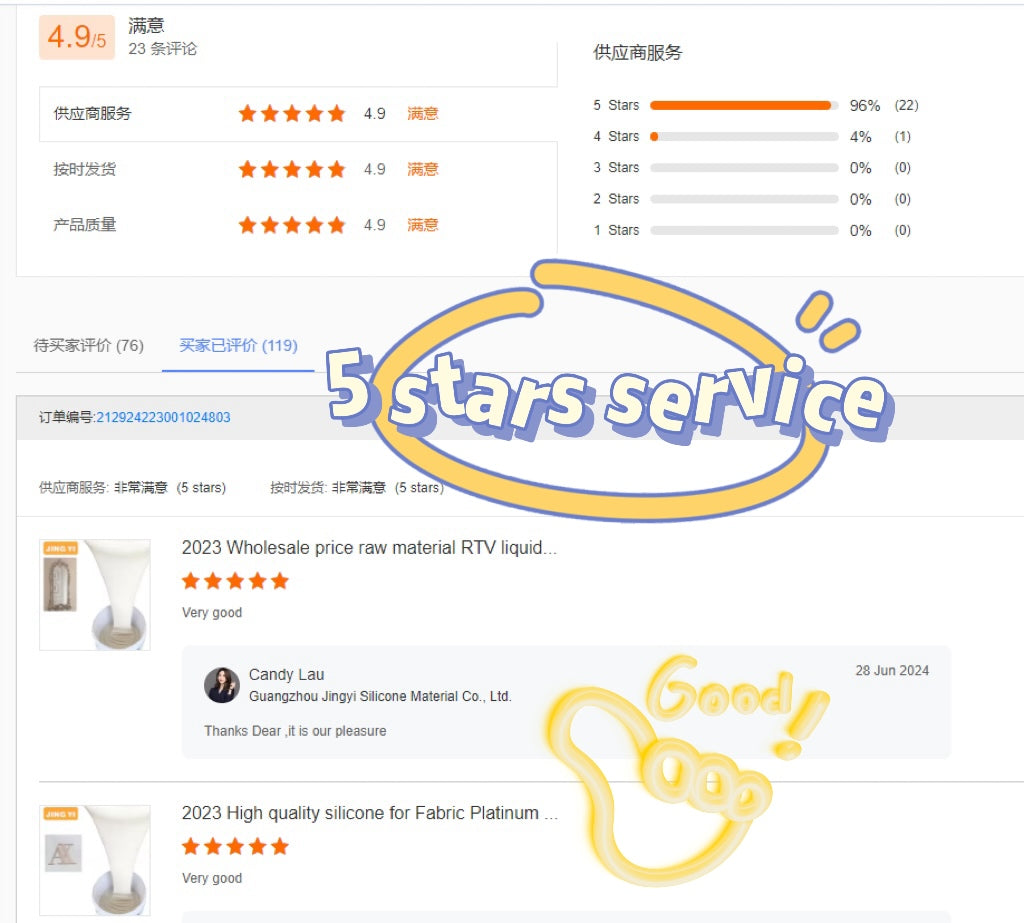Viewport: 1024px width, 923px height.
Task: Select the 供应商服务 rating row
Action: [x=298, y=114]
